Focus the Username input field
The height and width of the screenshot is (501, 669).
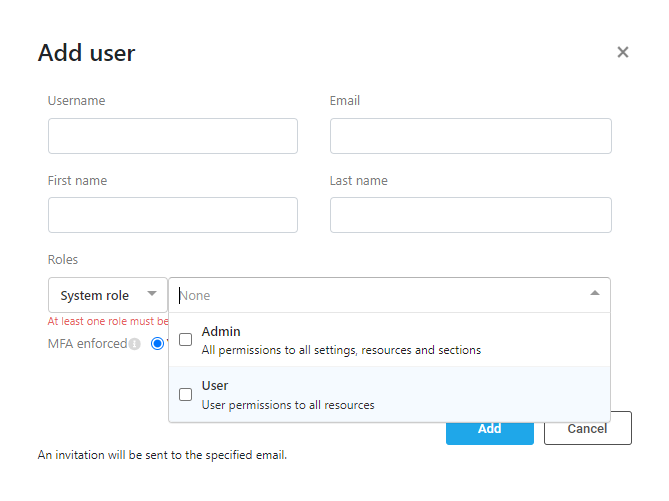point(172,136)
